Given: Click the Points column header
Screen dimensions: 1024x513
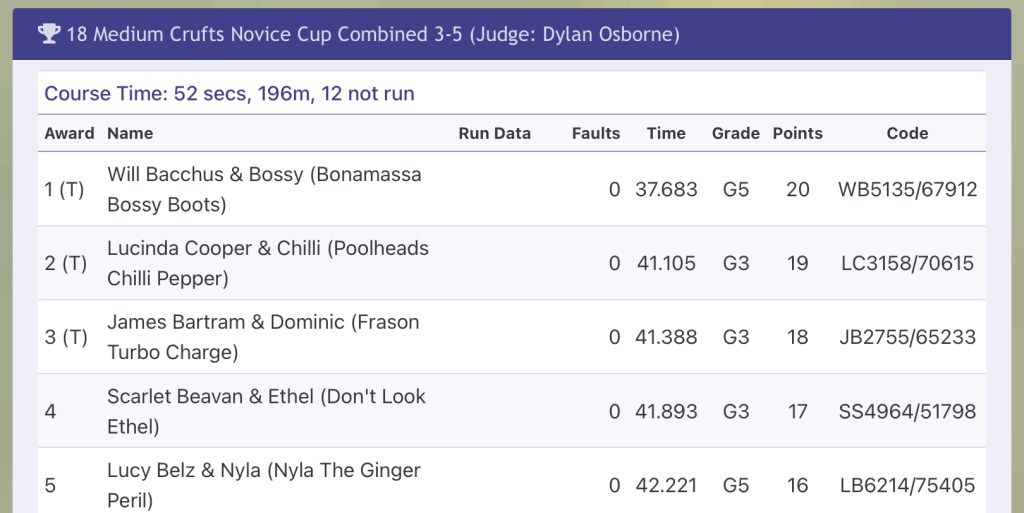Looking at the screenshot, I should point(798,133).
